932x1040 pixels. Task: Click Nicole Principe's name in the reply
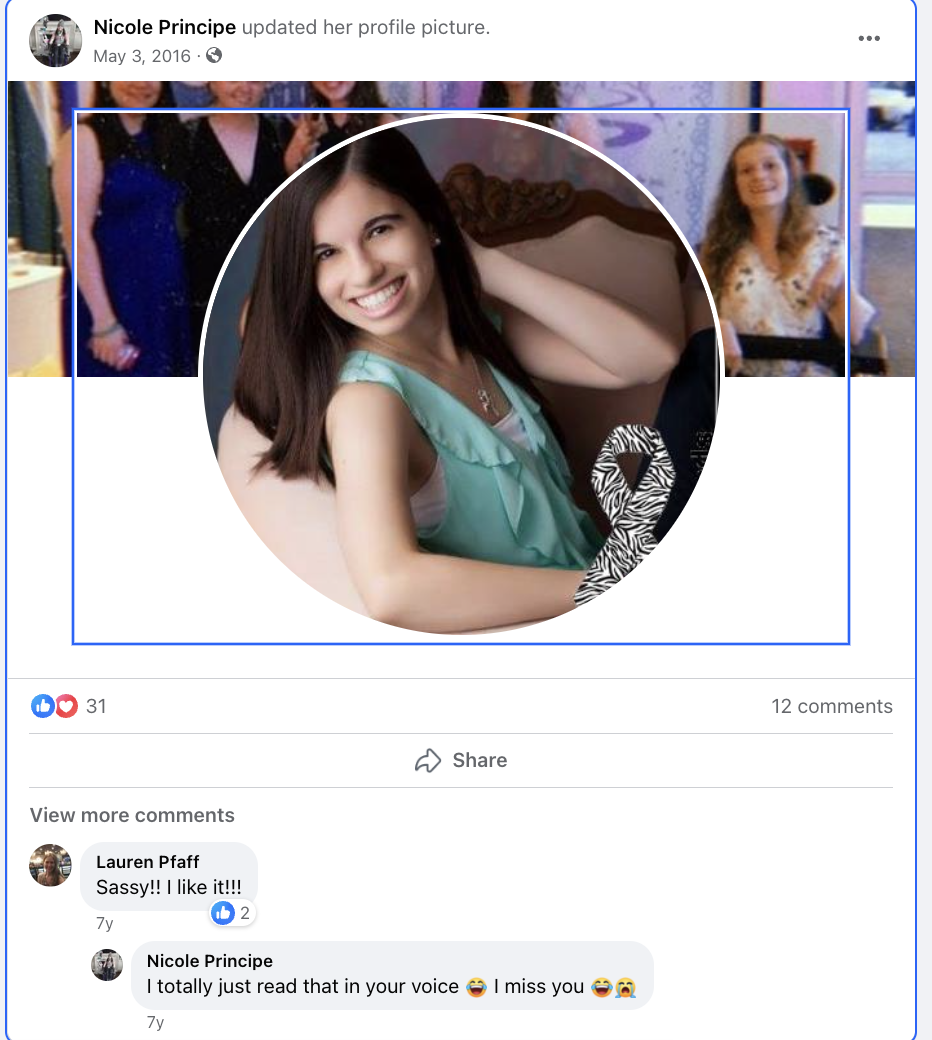point(210,961)
